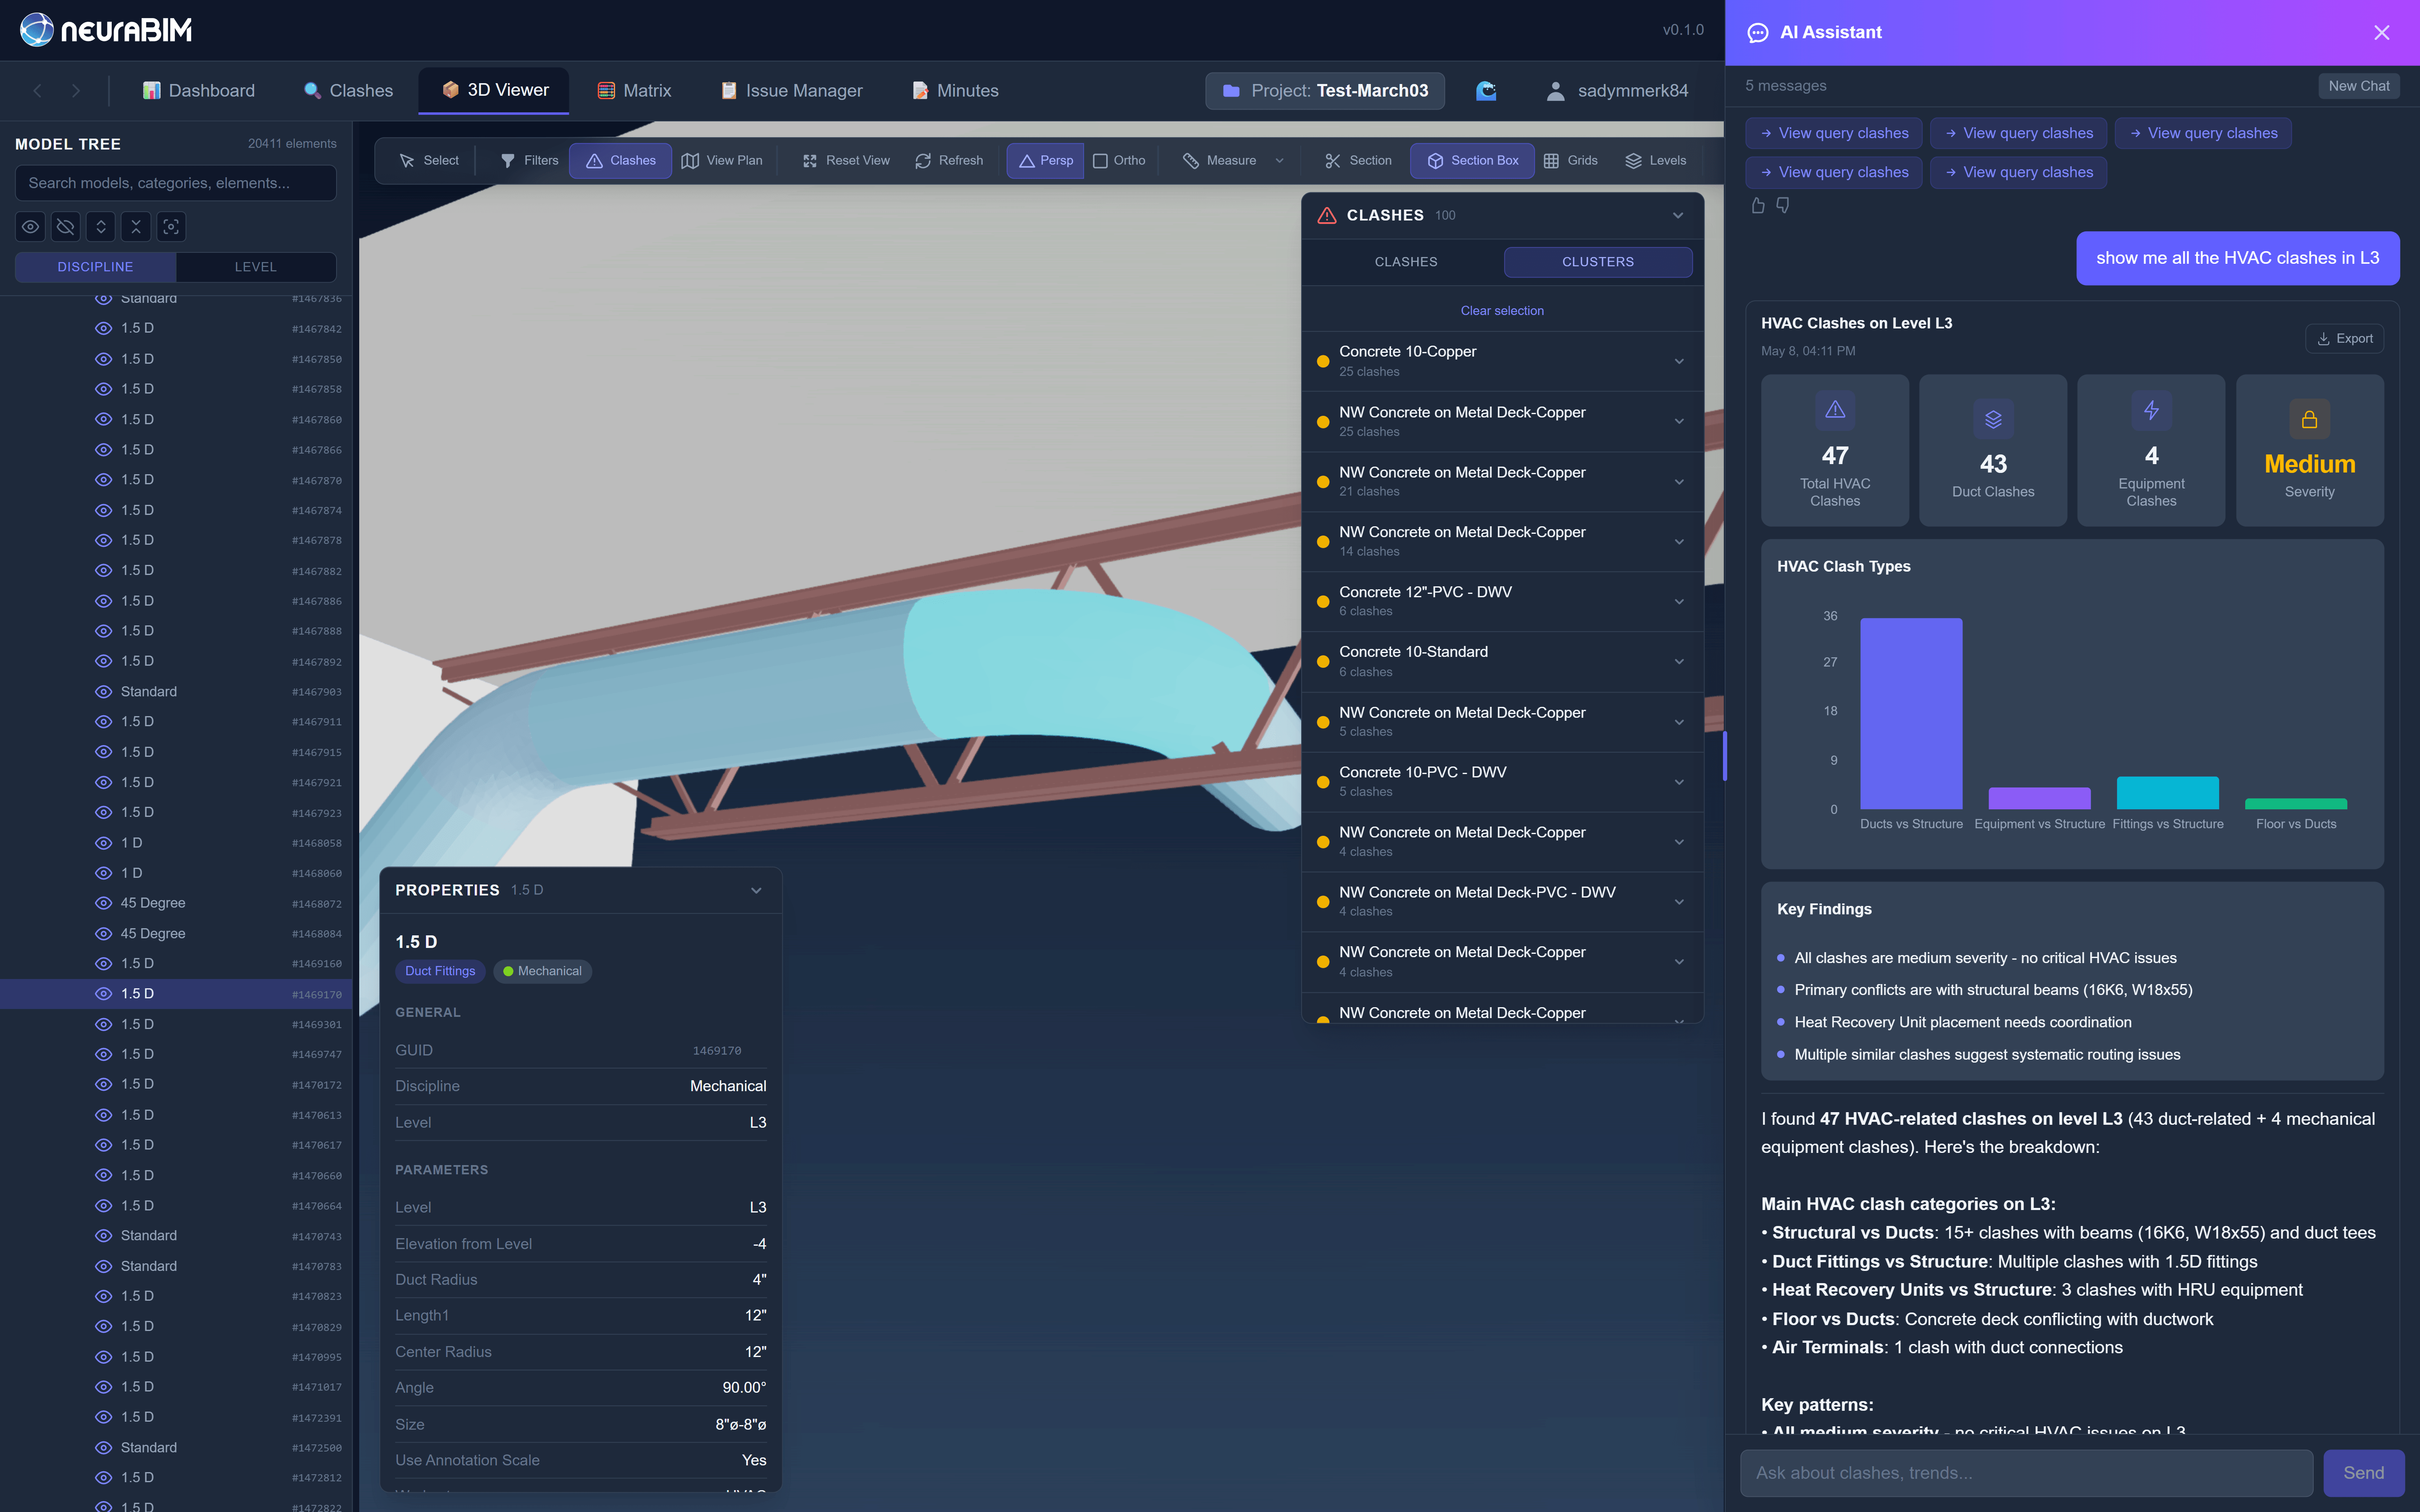The width and height of the screenshot is (2420, 1512).
Task: Toggle visibility of element #1470172
Action: 103,1085
